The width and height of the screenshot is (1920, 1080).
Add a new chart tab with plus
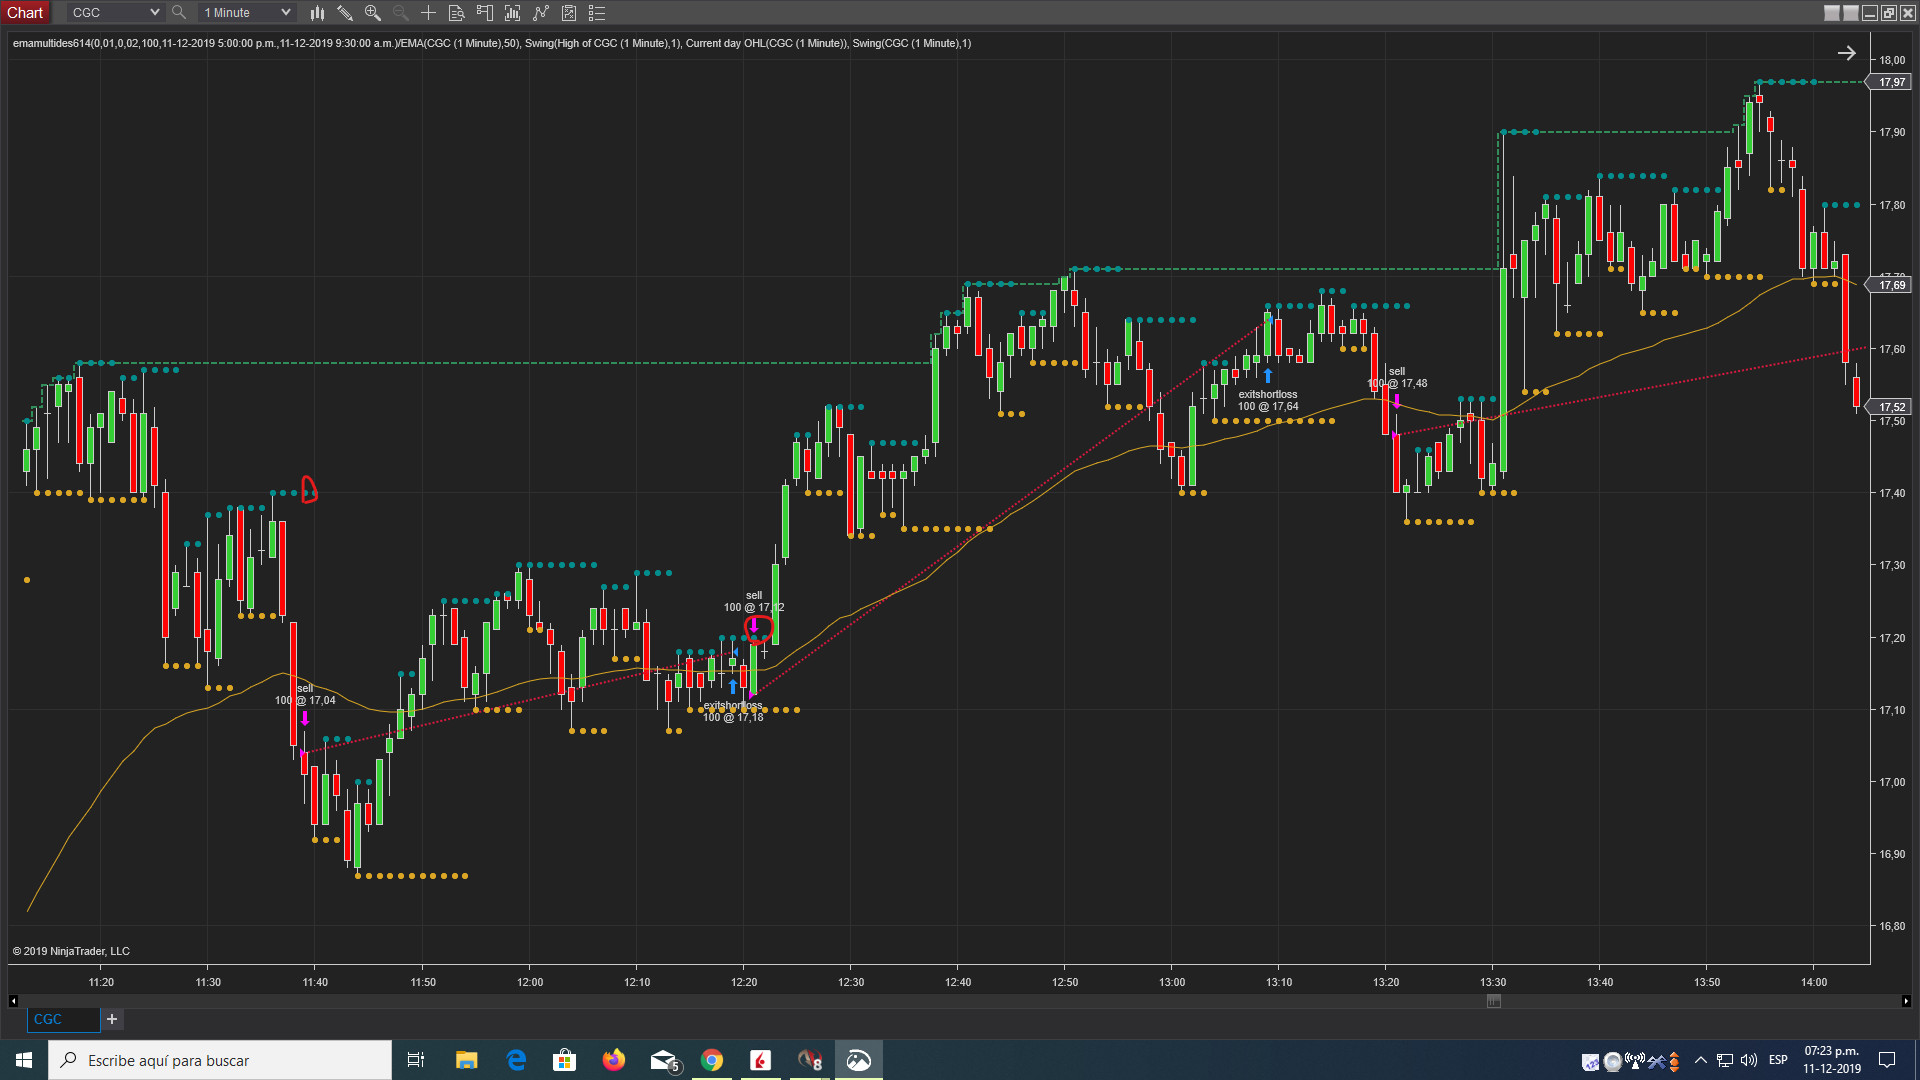pos(112,1019)
